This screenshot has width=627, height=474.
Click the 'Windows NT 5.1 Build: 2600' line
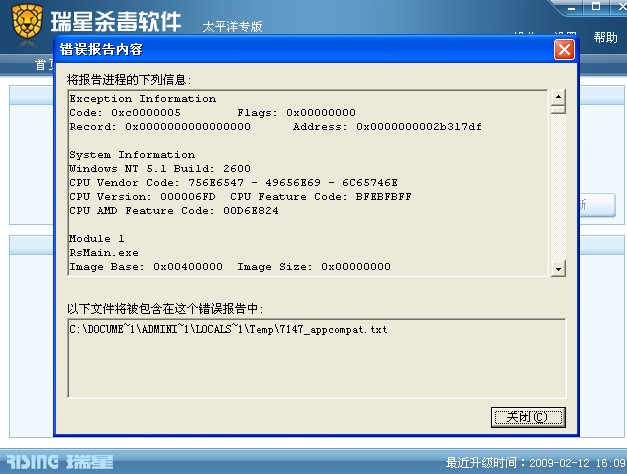coord(160,169)
